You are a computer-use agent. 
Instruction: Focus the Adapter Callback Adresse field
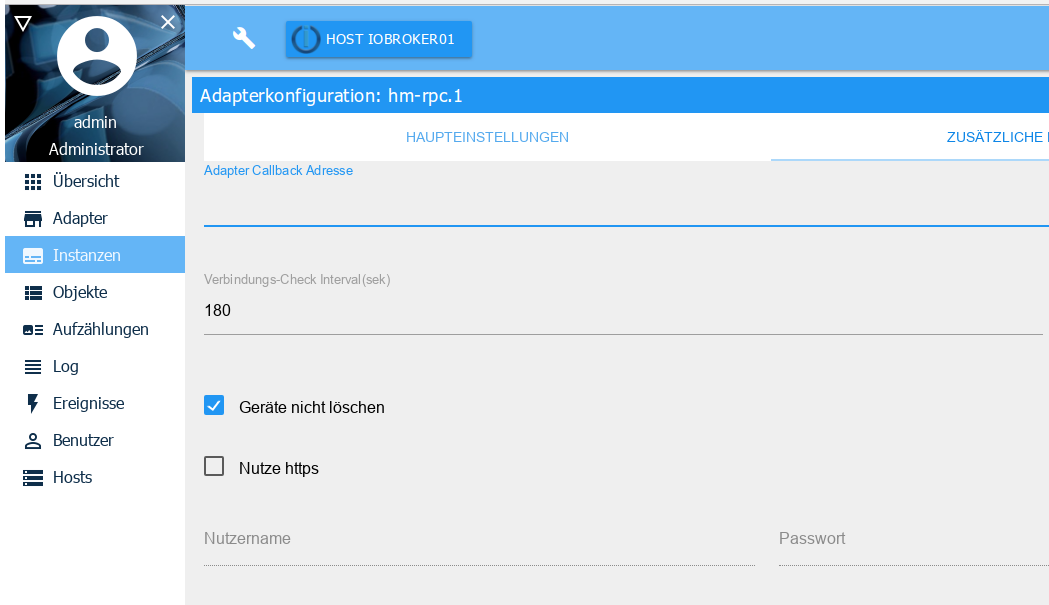click(622, 208)
